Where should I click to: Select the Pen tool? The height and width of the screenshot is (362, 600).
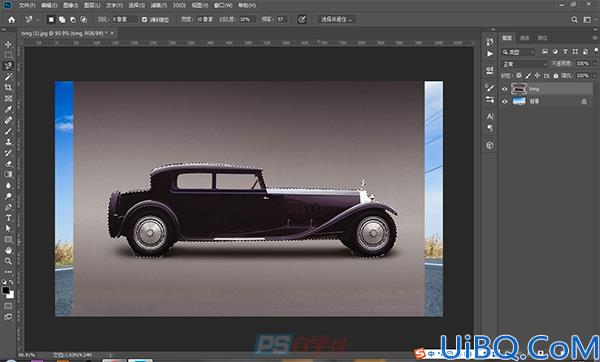click(8, 207)
